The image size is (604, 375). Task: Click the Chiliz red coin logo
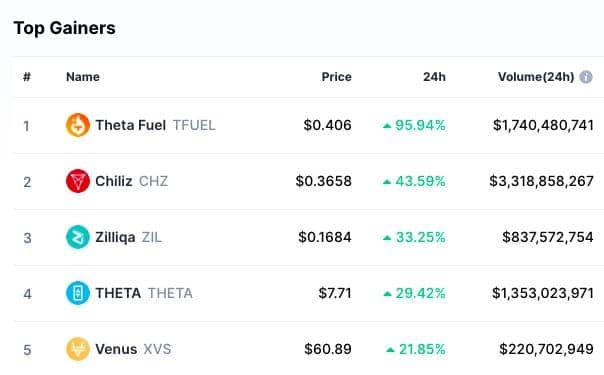point(78,181)
